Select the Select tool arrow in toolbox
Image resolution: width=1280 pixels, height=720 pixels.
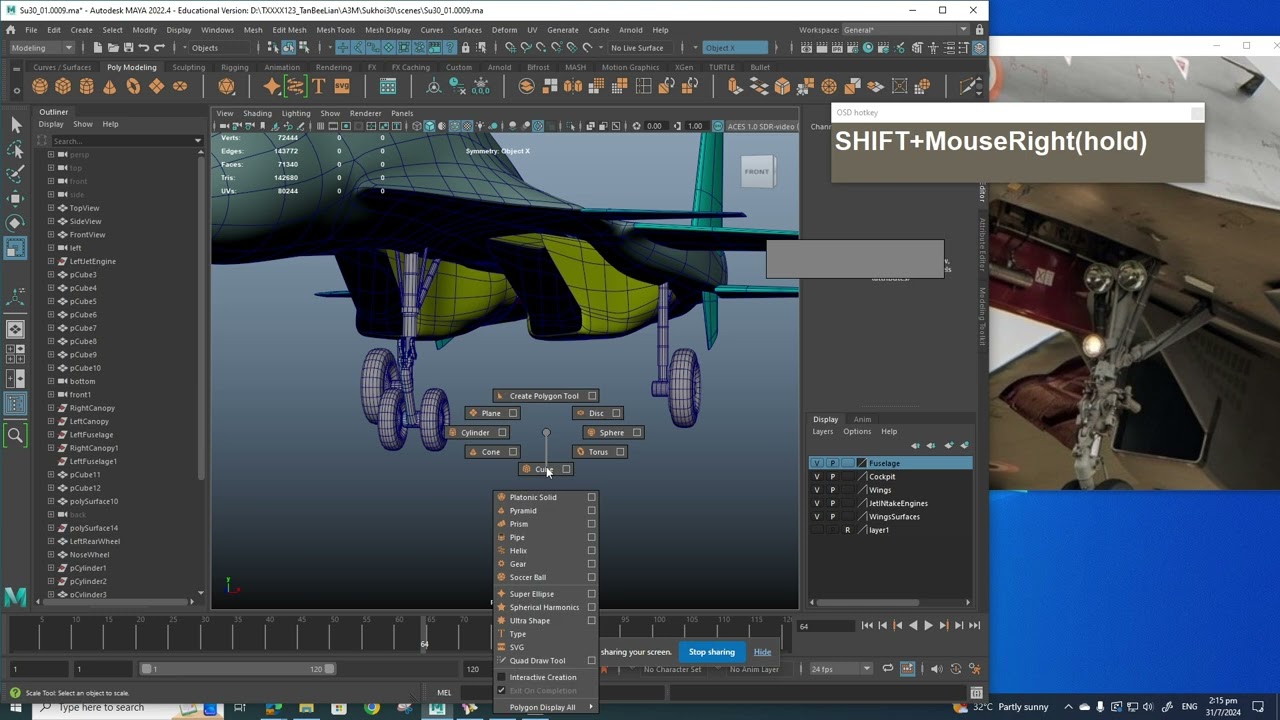click(15, 125)
